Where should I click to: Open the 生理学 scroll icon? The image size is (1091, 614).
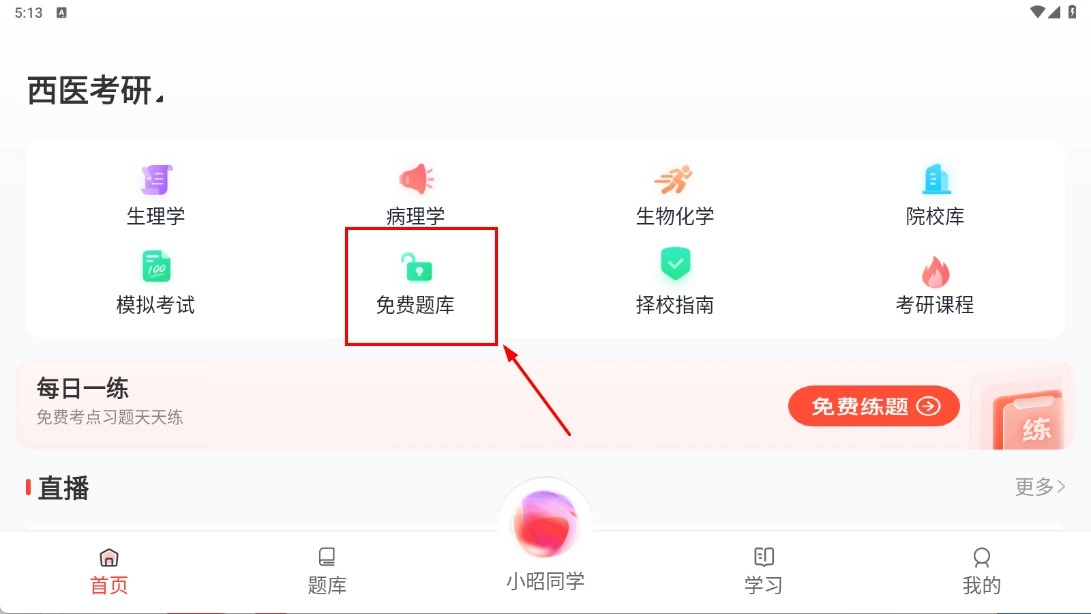click(x=156, y=180)
